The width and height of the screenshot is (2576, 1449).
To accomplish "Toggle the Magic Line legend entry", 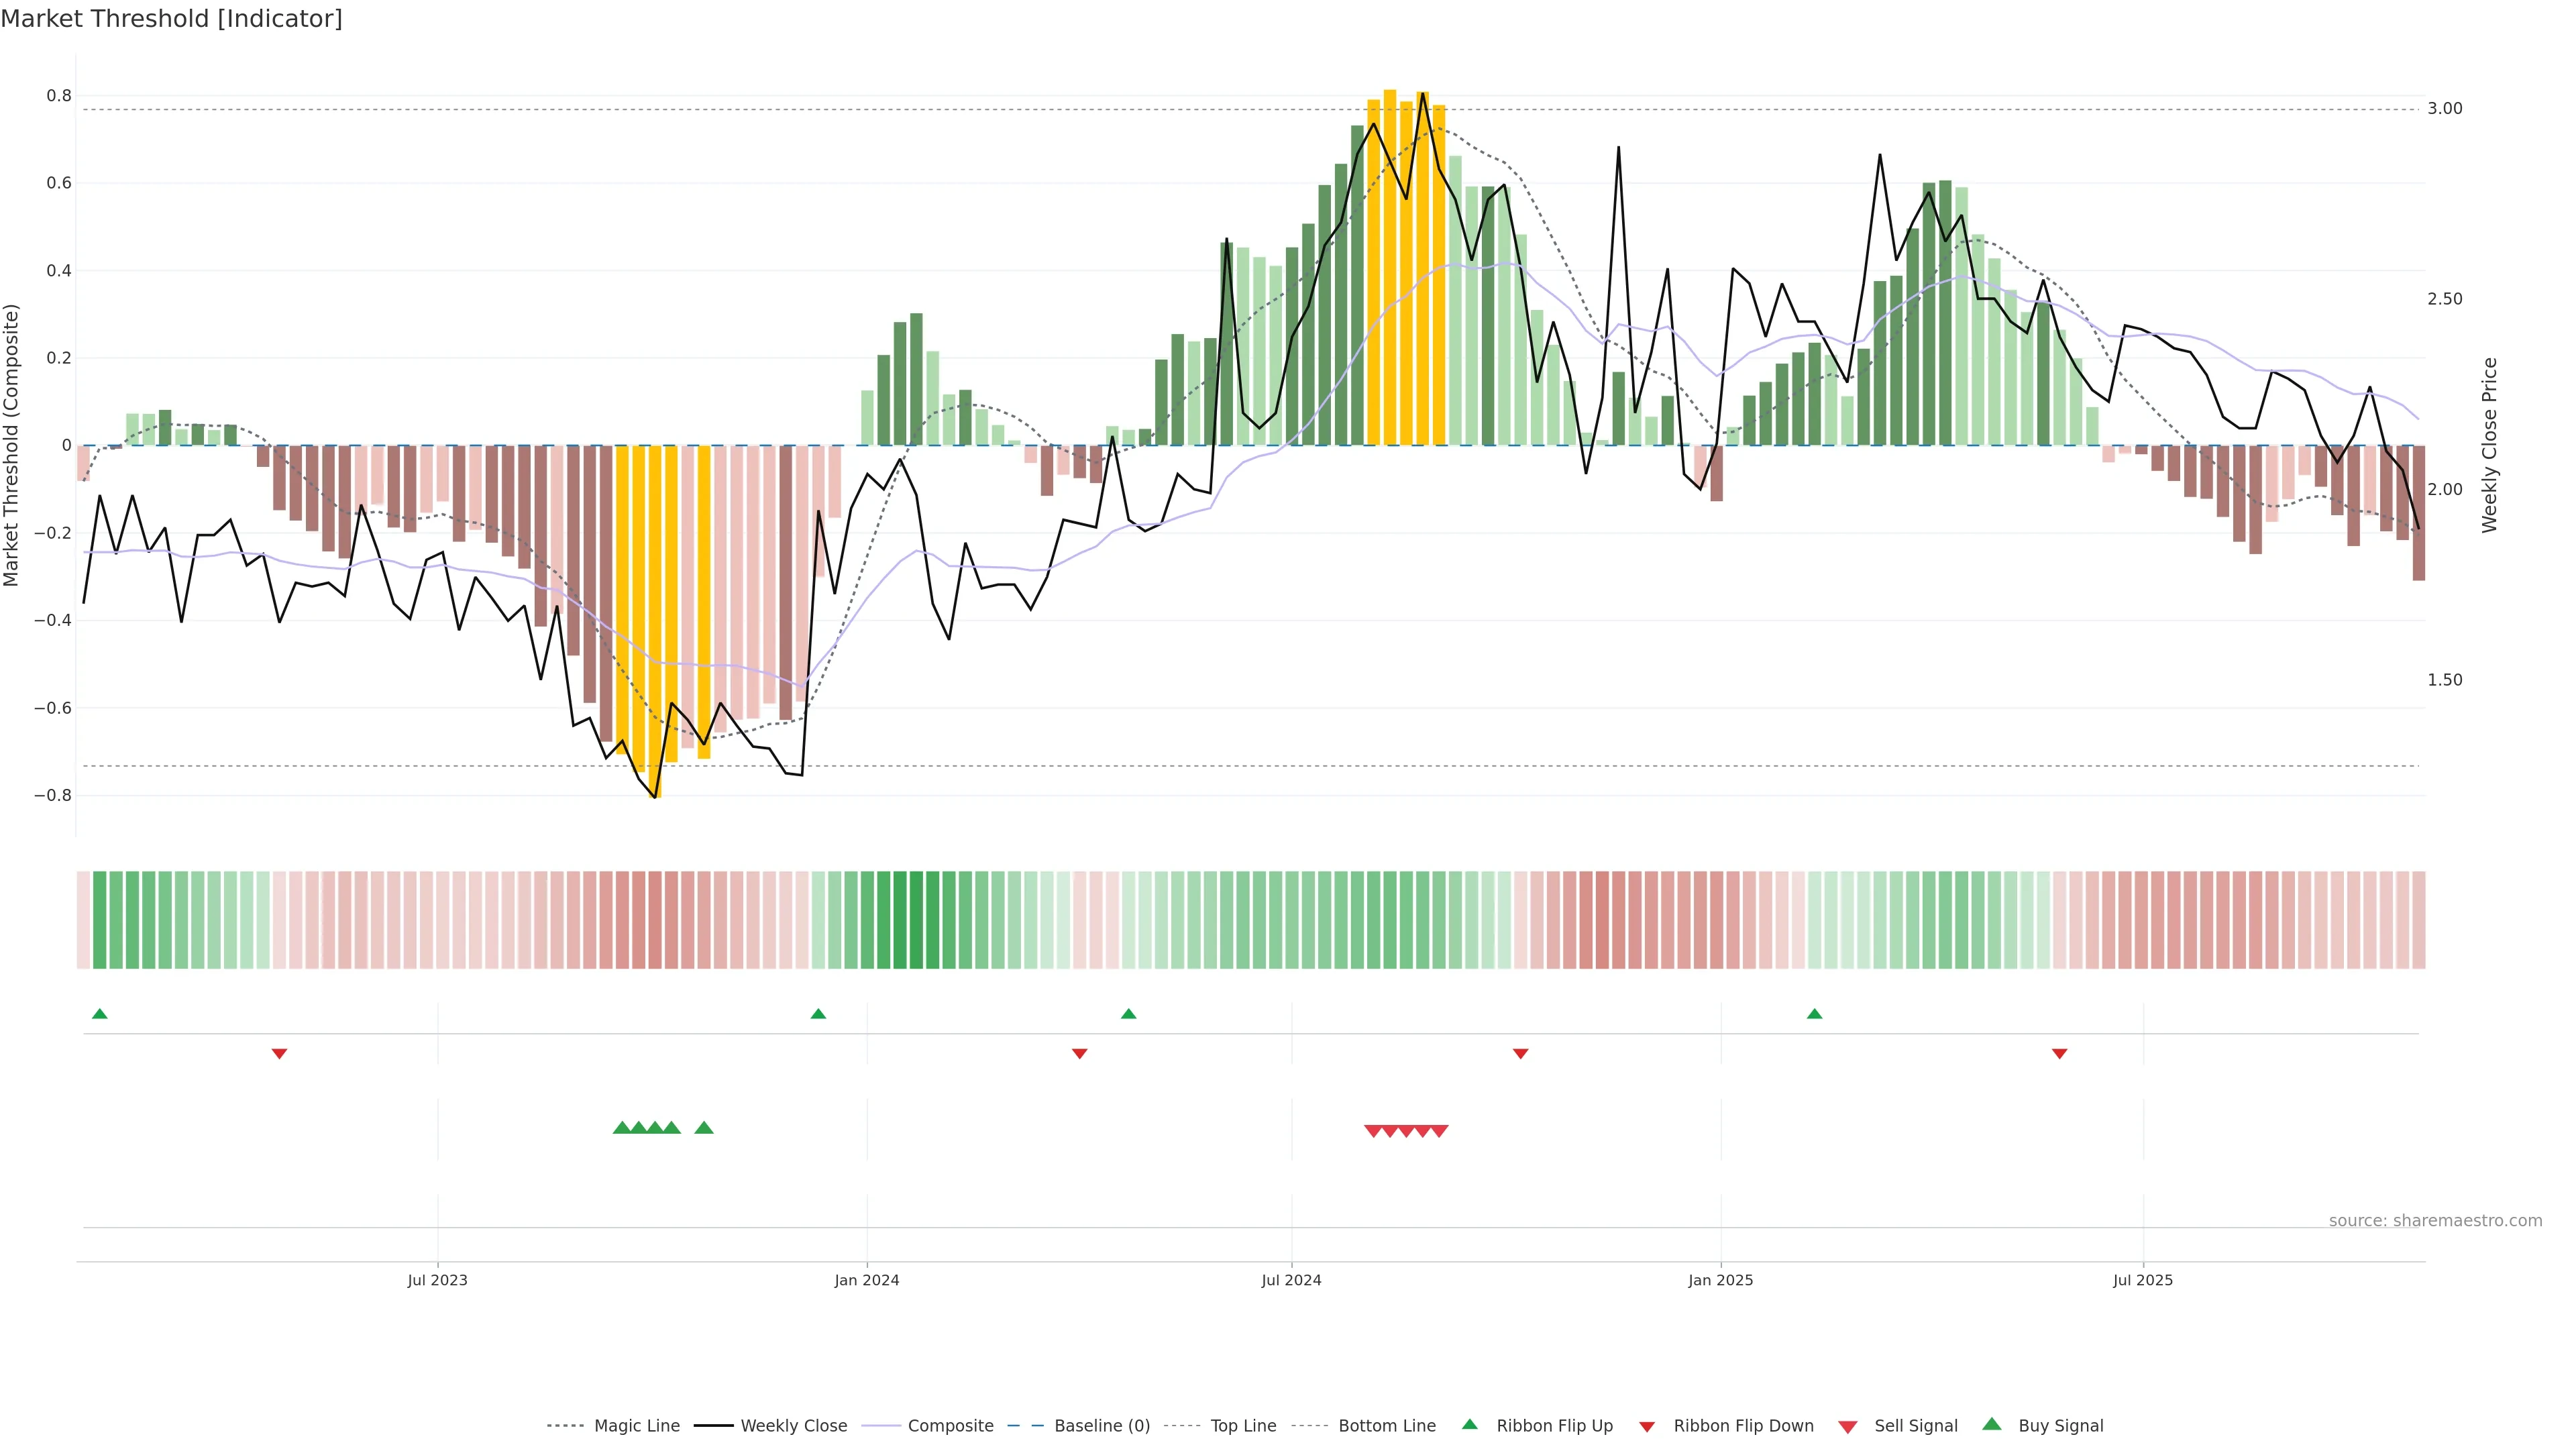I will point(636,1426).
